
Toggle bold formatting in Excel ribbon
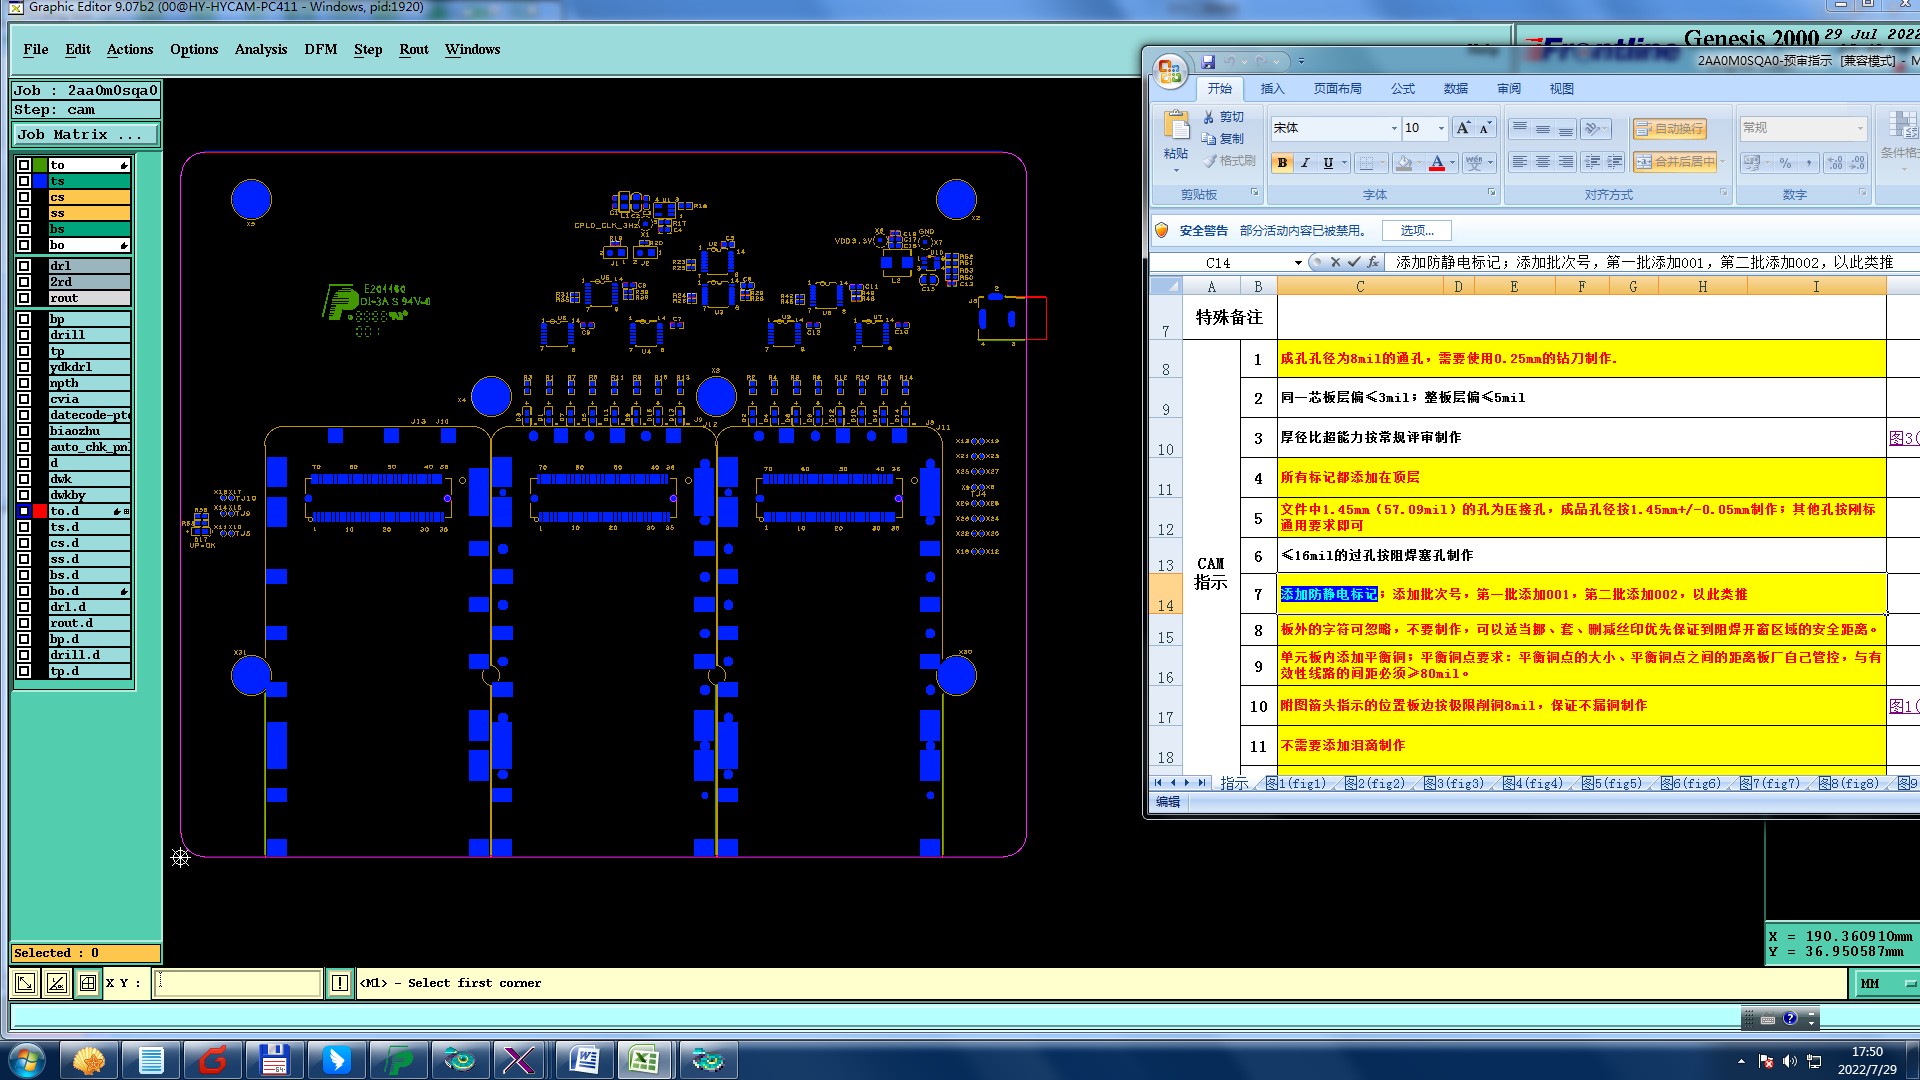1282,163
